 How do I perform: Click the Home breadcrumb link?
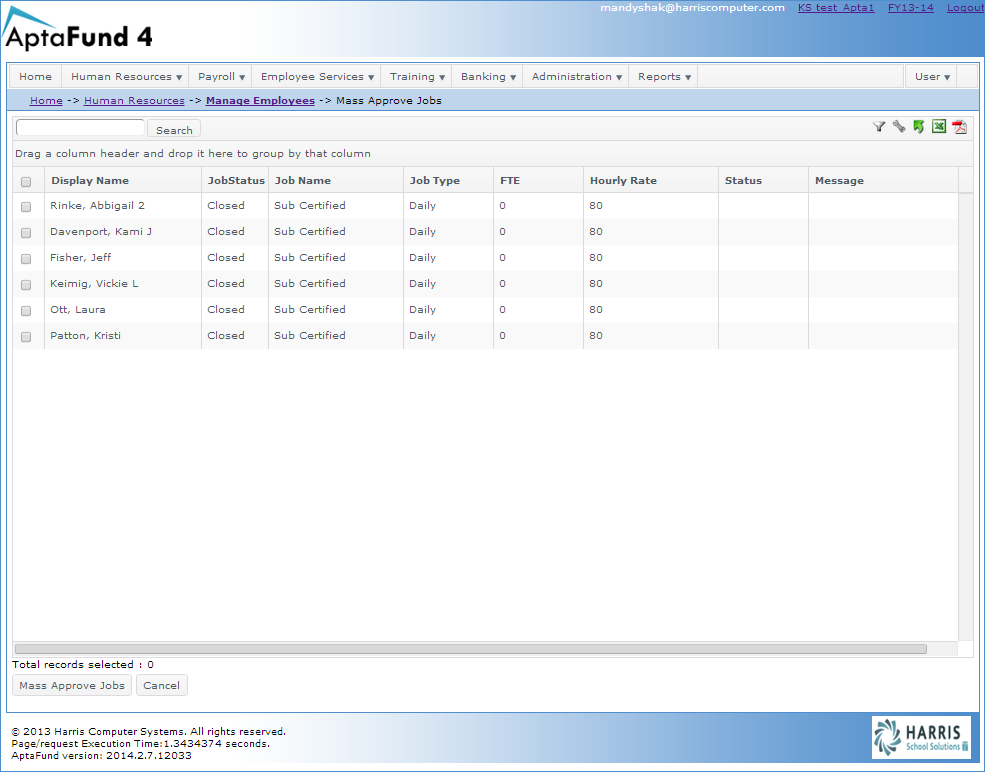pos(46,101)
